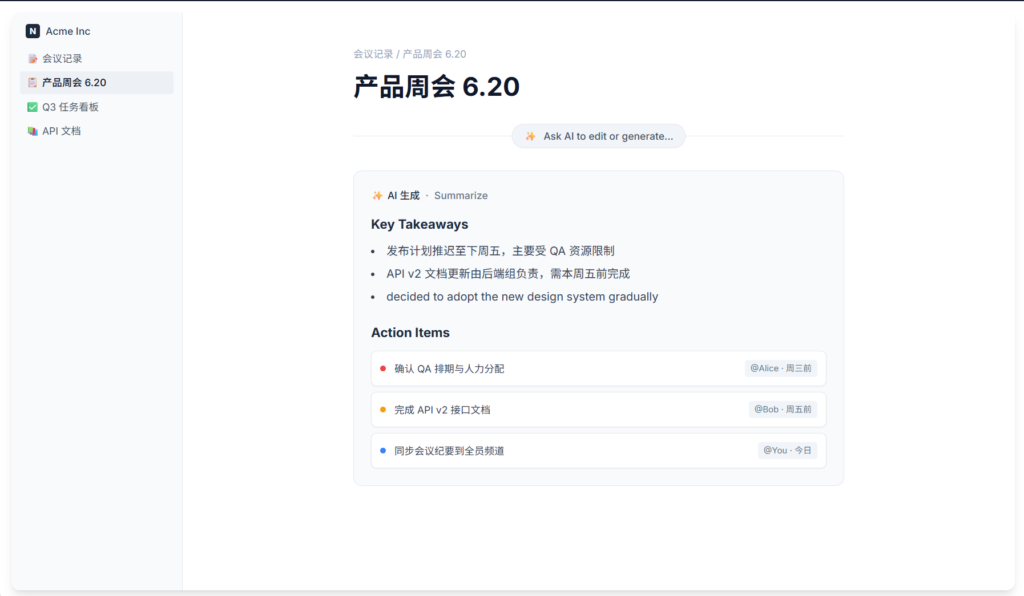Click the Ask AI to edit or generate field

coord(599,136)
